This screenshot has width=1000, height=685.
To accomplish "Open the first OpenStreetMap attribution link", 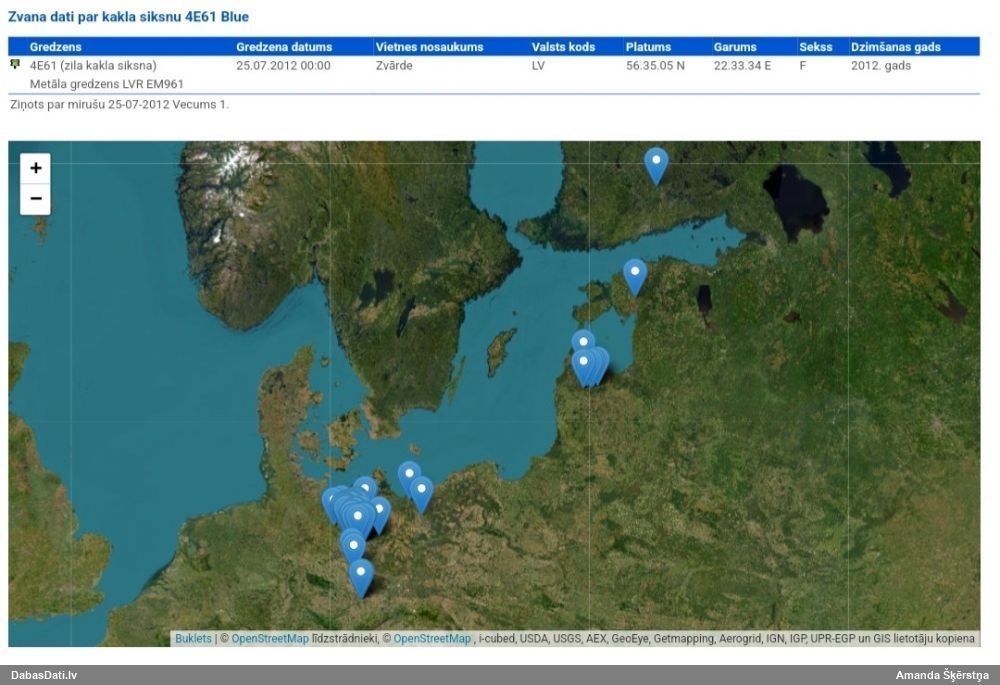I will (270, 638).
